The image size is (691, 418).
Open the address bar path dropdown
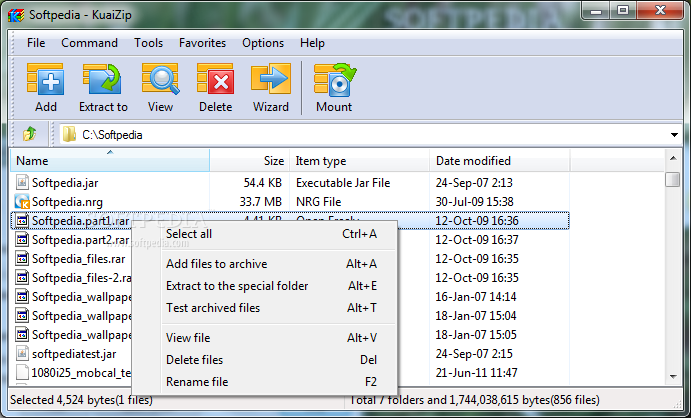click(674, 135)
